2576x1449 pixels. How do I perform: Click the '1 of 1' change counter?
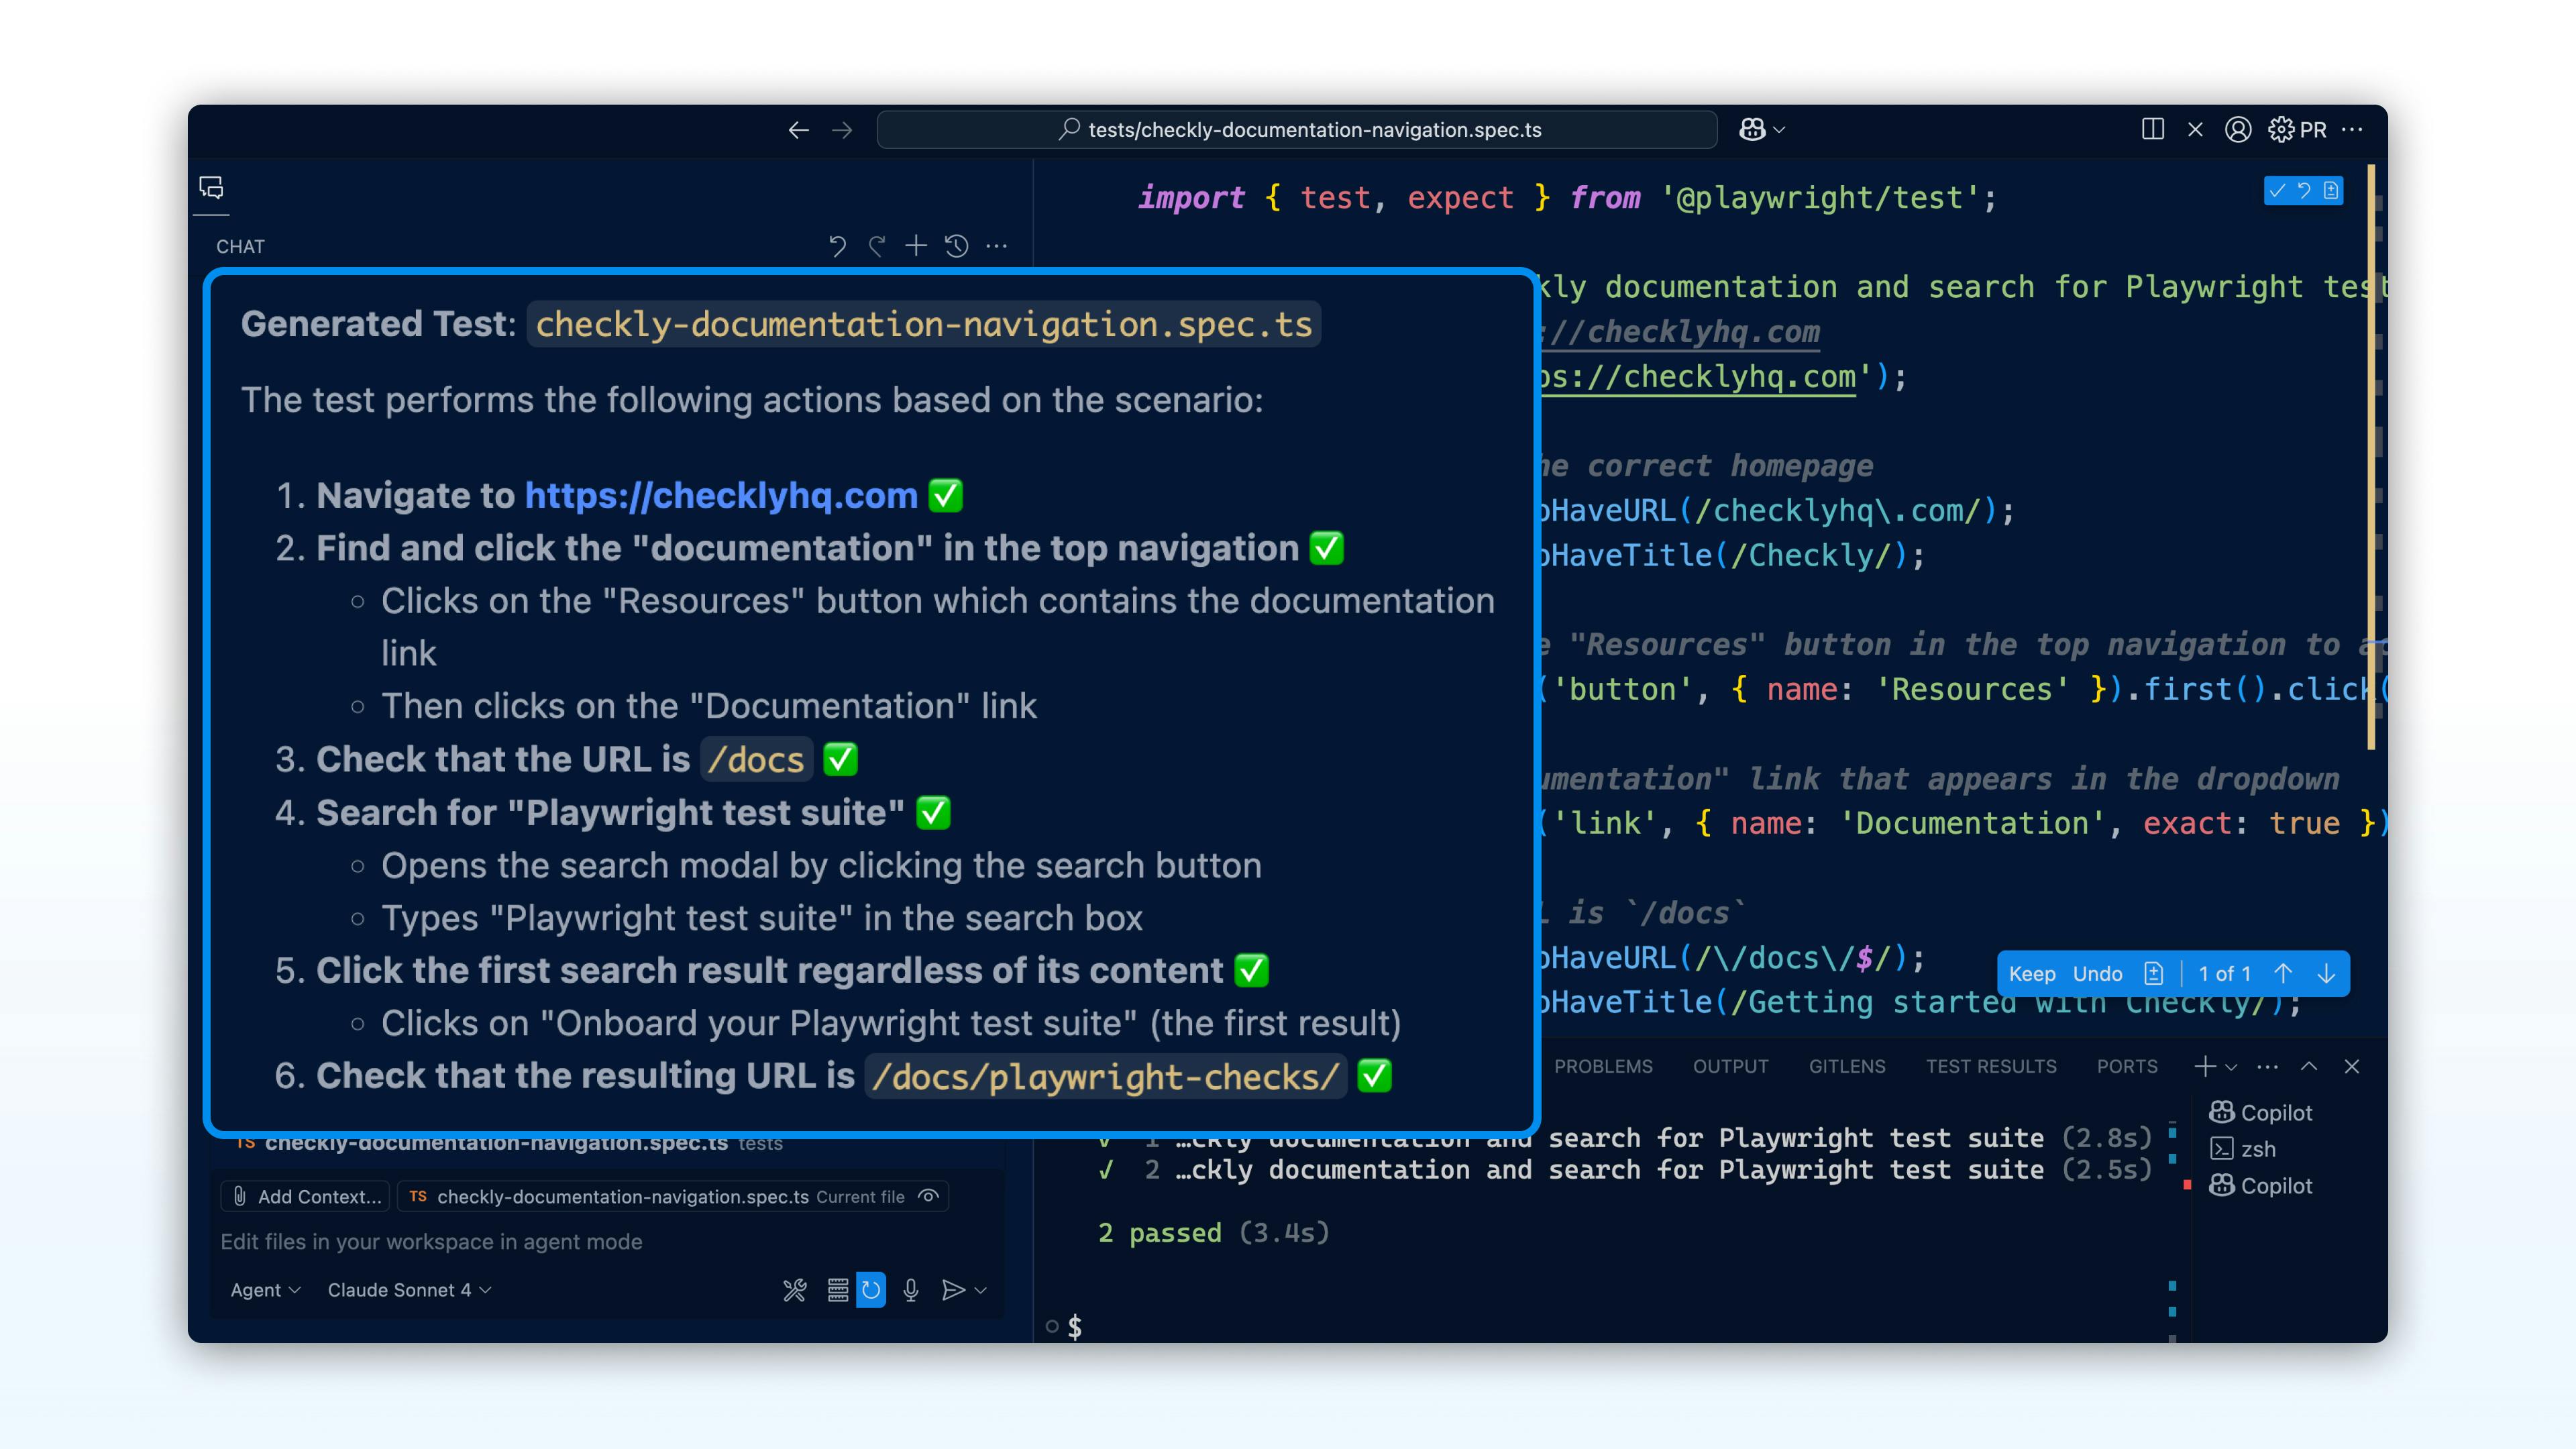click(x=2224, y=974)
